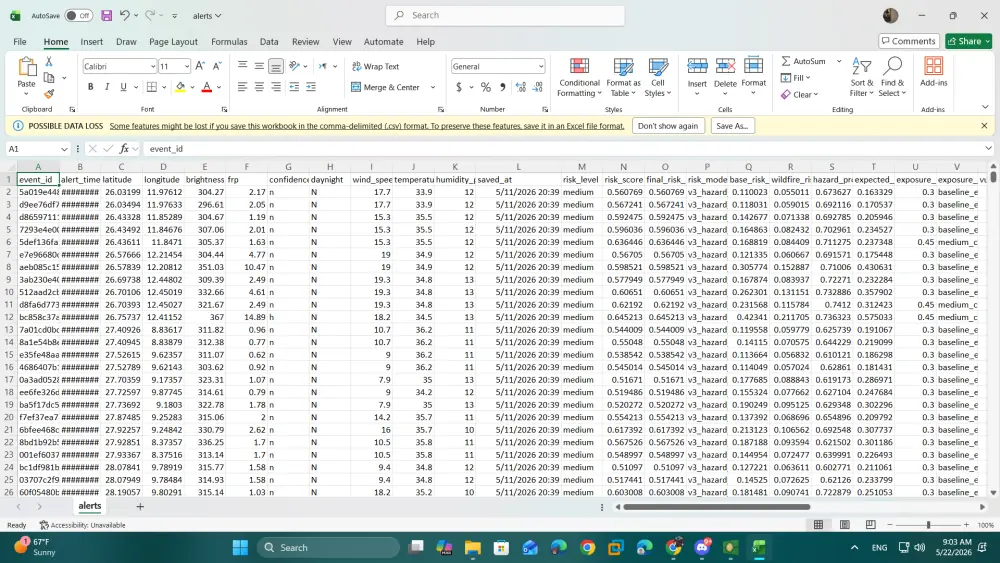Click the Copy icon in Clipboard group
This screenshot has width=1000, height=563.
click(48, 78)
